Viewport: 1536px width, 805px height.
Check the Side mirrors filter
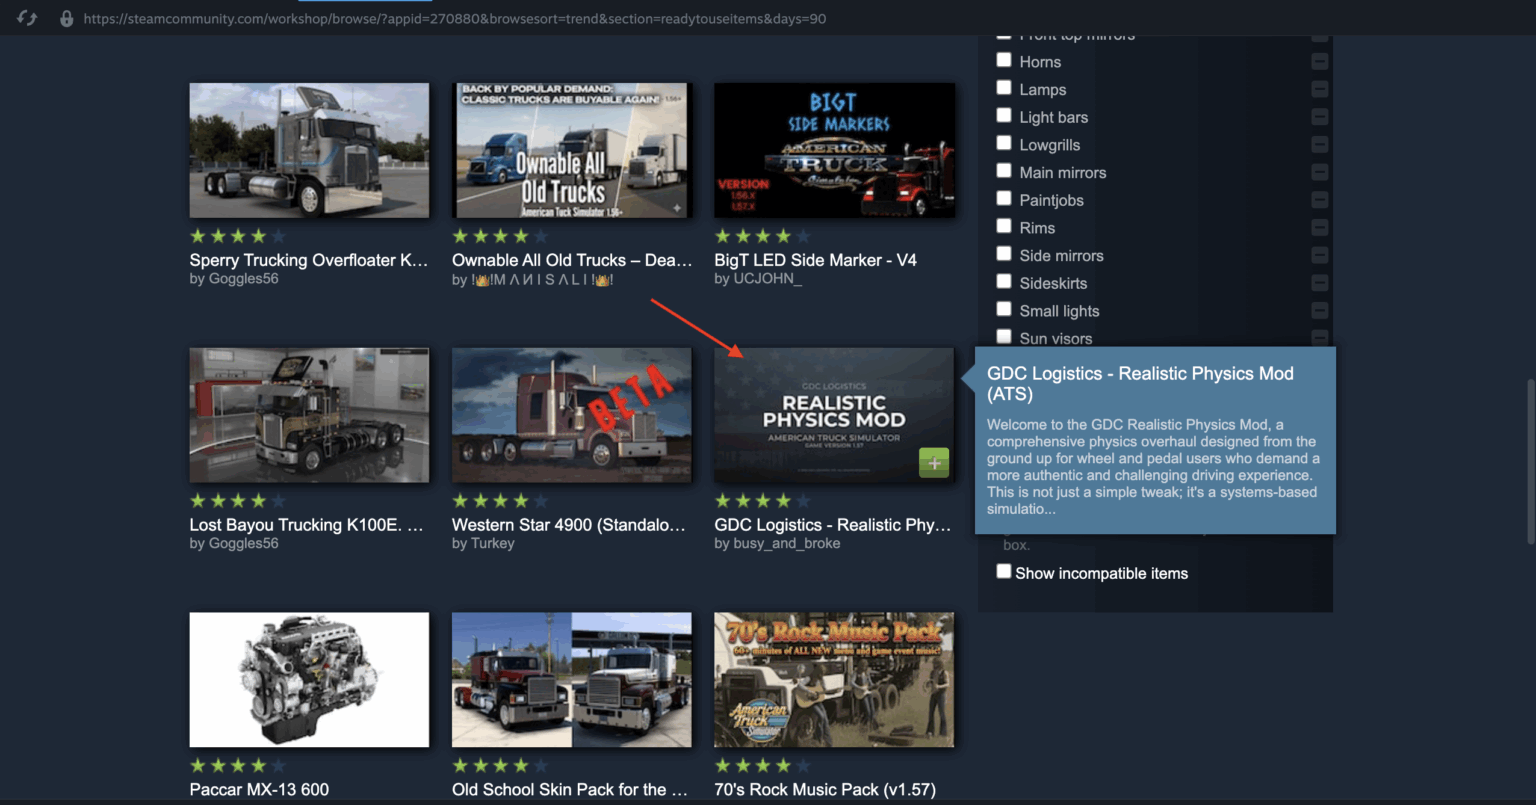click(x=1003, y=253)
